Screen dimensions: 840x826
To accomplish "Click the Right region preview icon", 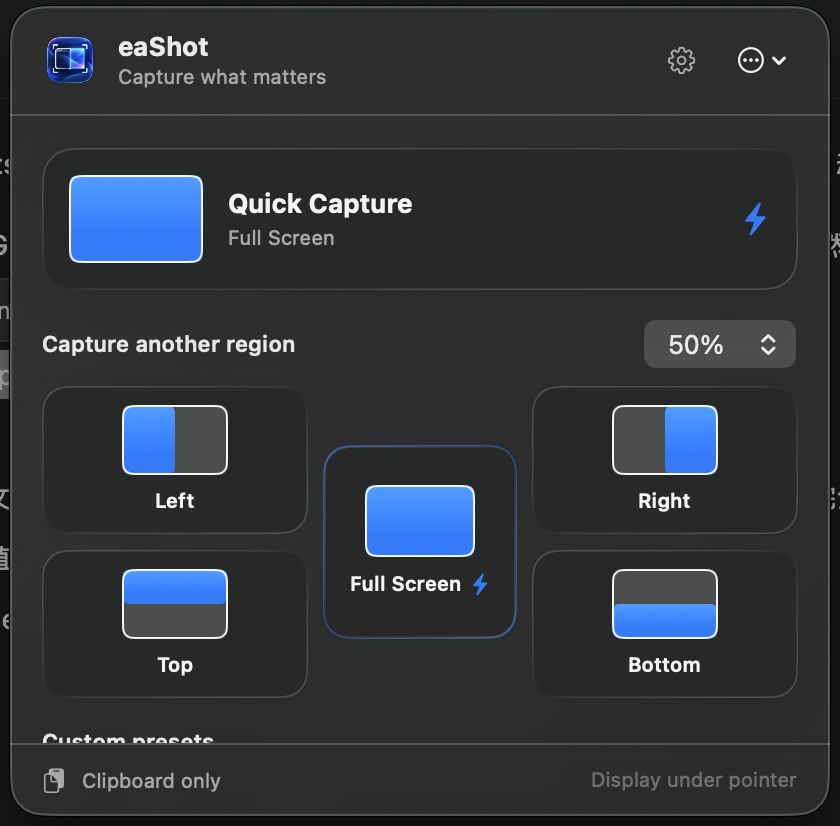I will [x=664, y=440].
